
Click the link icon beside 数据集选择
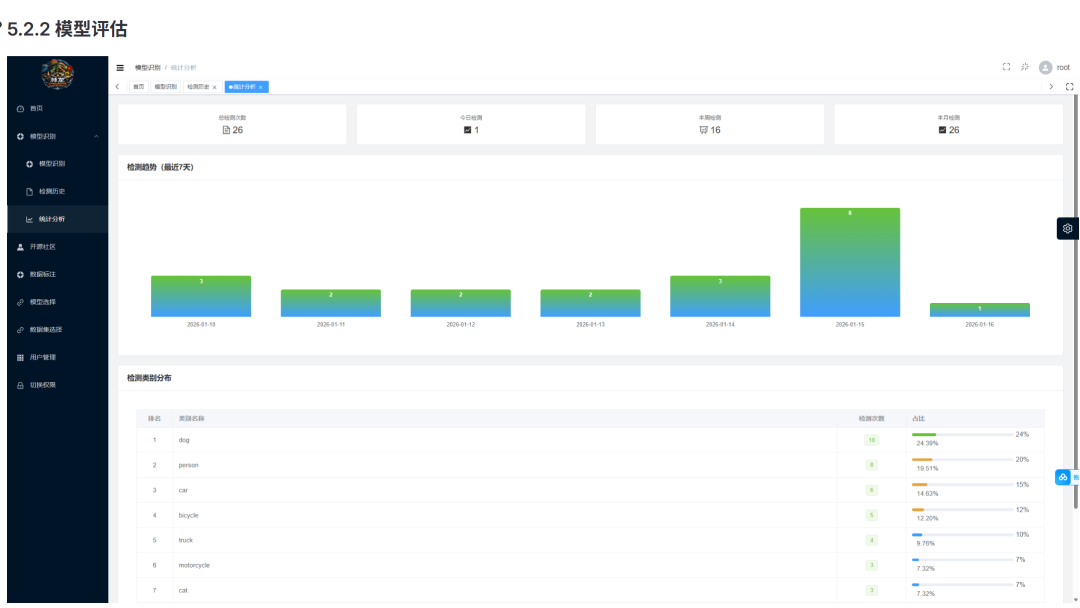20,330
